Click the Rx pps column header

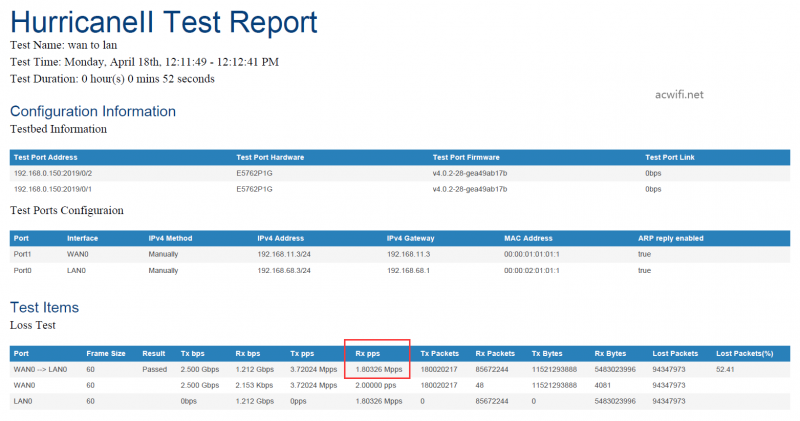[x=366, y=353]
